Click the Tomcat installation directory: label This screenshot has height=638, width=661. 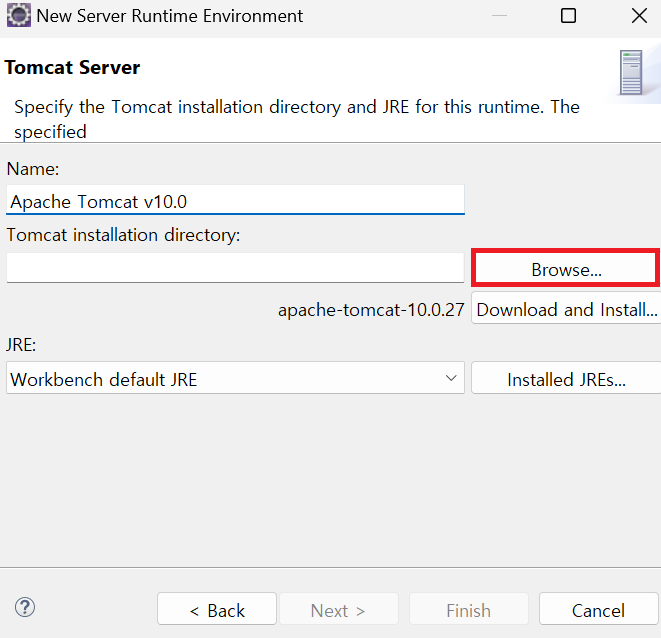coord(123,235)
